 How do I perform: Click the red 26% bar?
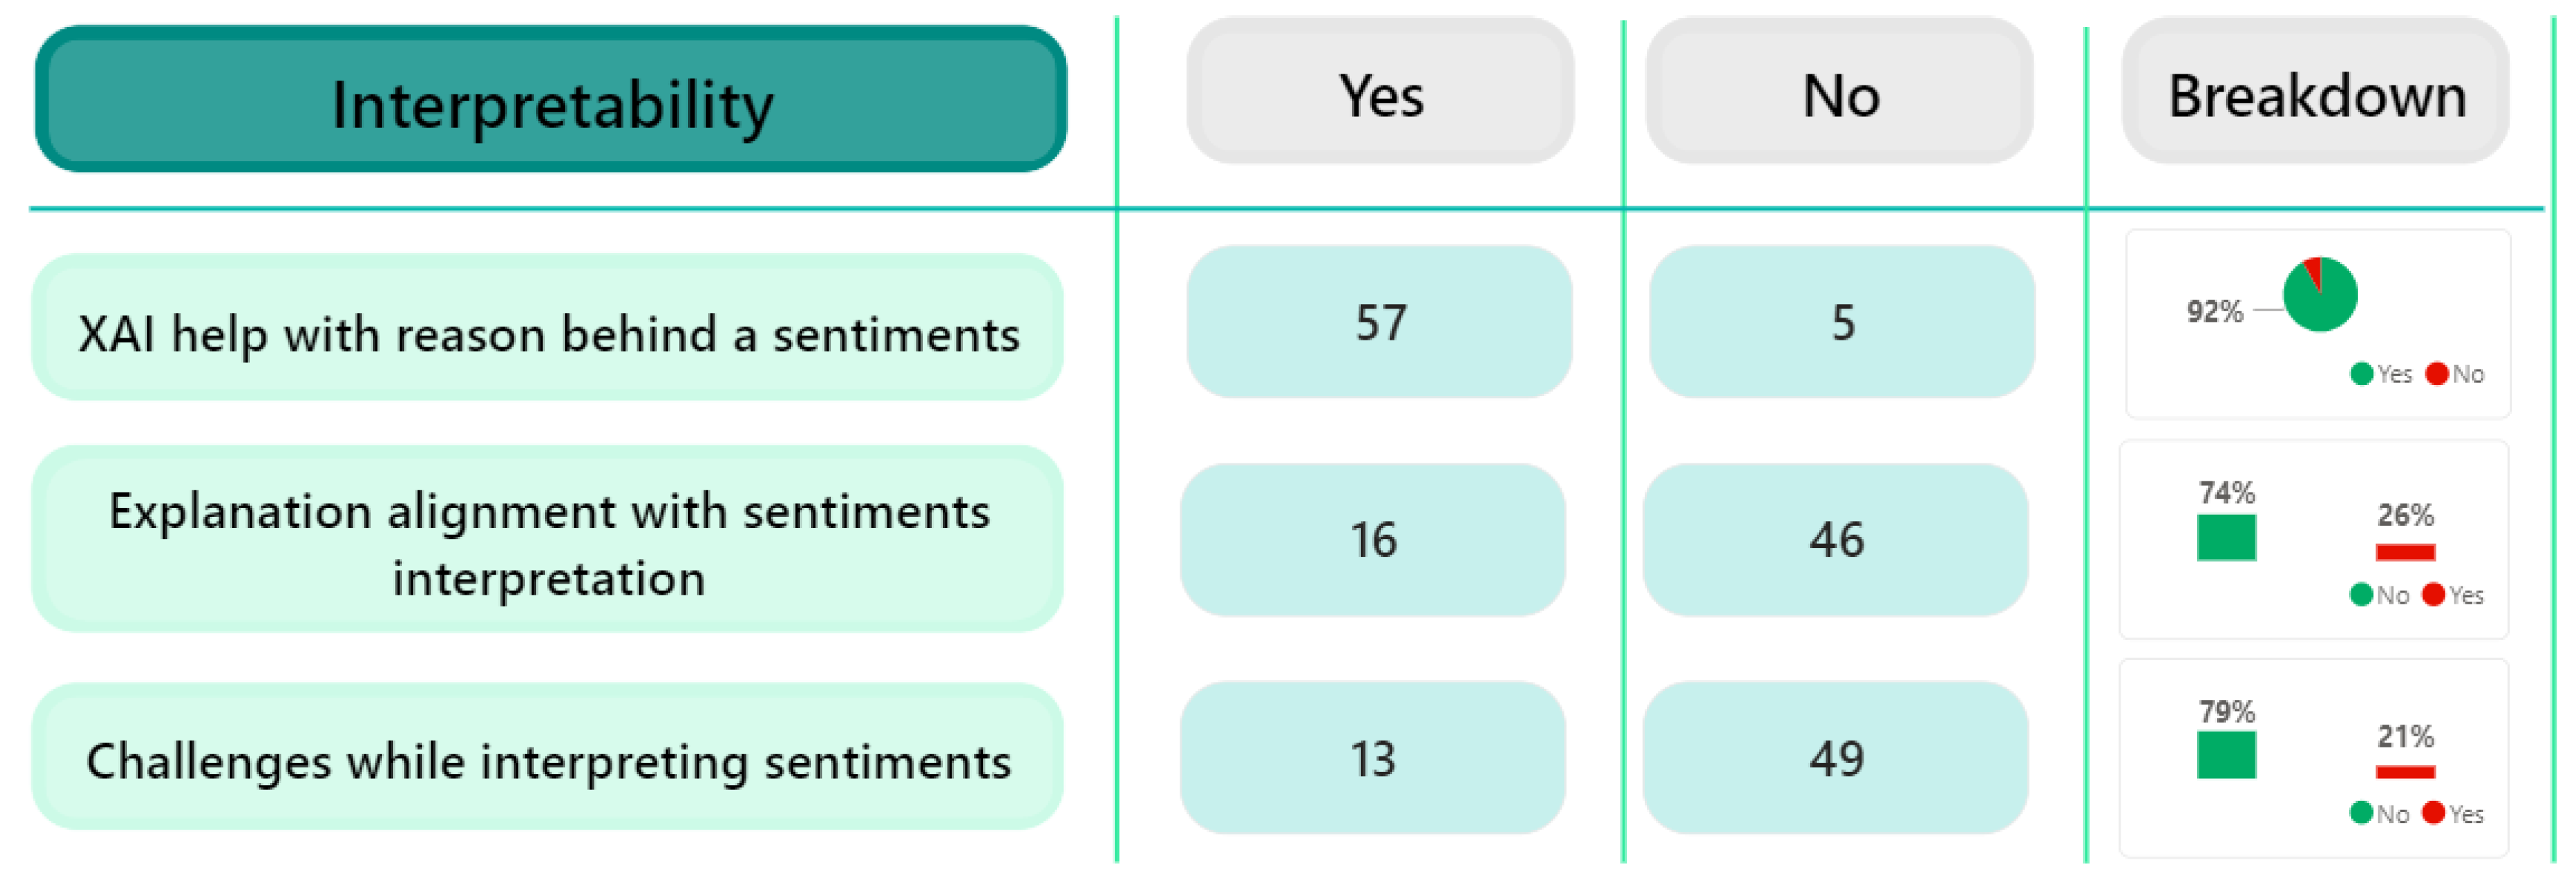[x=2405, y=552]
